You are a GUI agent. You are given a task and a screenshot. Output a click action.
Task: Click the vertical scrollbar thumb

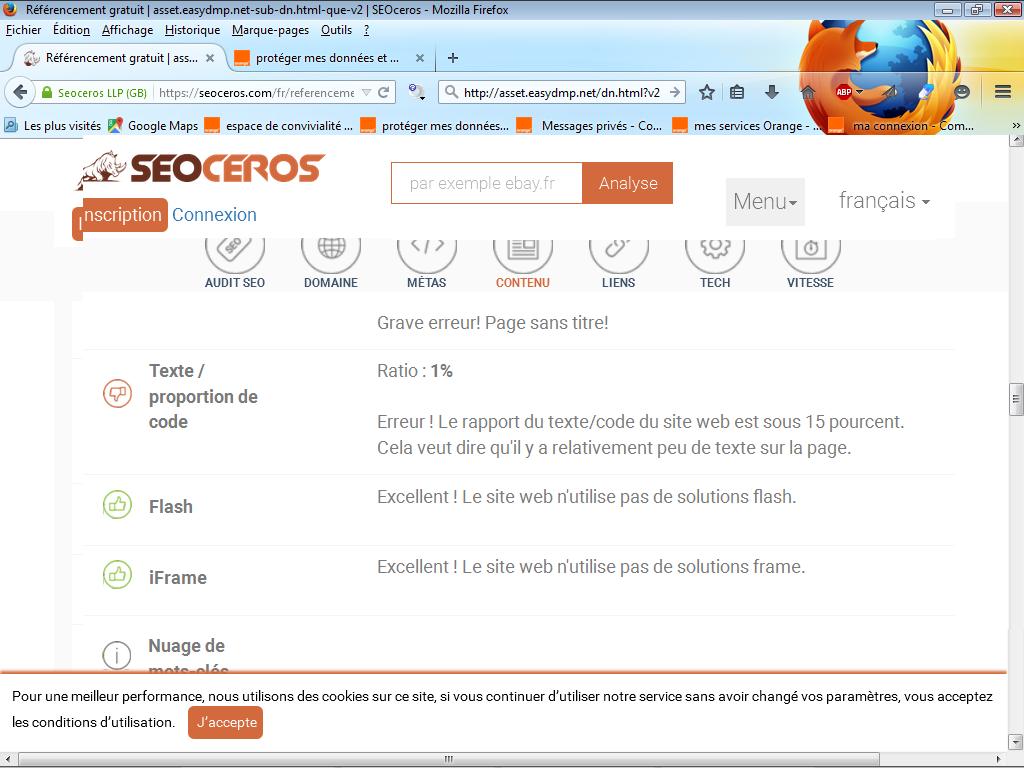pos(1016,400)
